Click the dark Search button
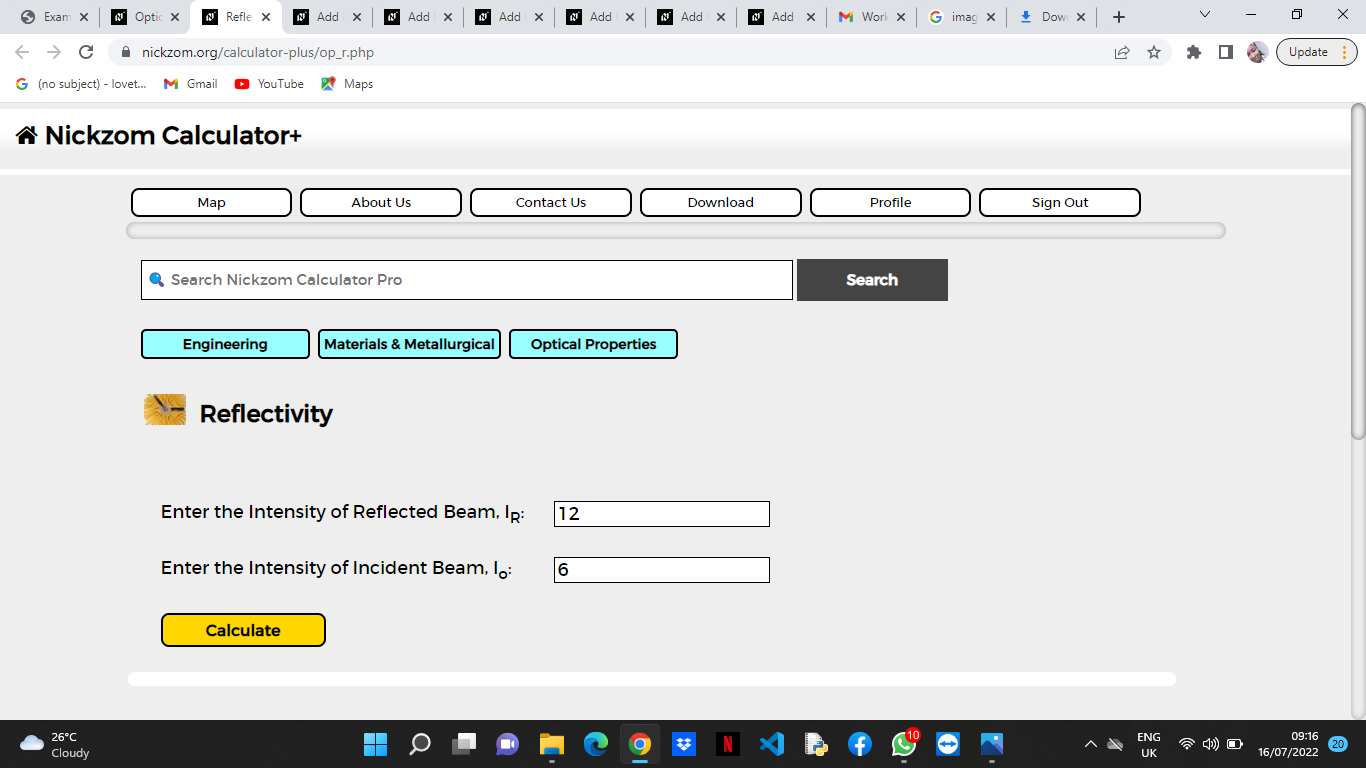 [x=872, y=280]
